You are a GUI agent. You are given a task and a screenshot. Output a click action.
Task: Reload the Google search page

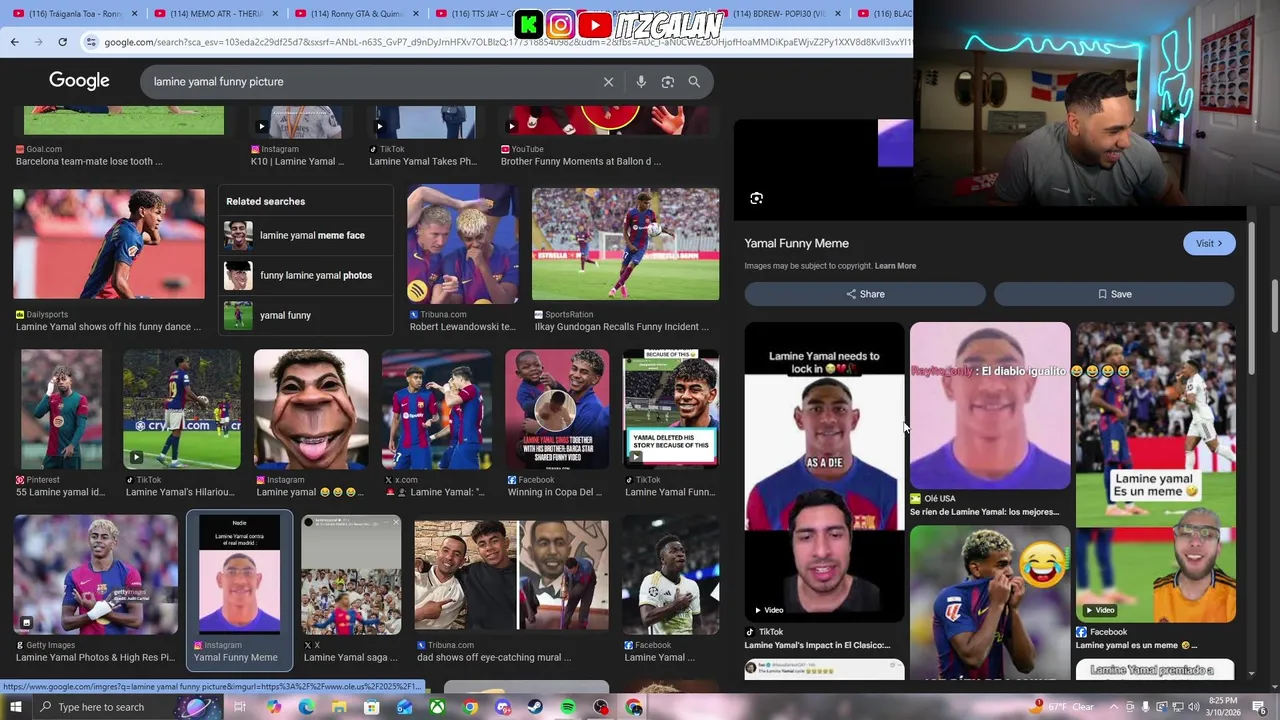[x=62, y=42]
